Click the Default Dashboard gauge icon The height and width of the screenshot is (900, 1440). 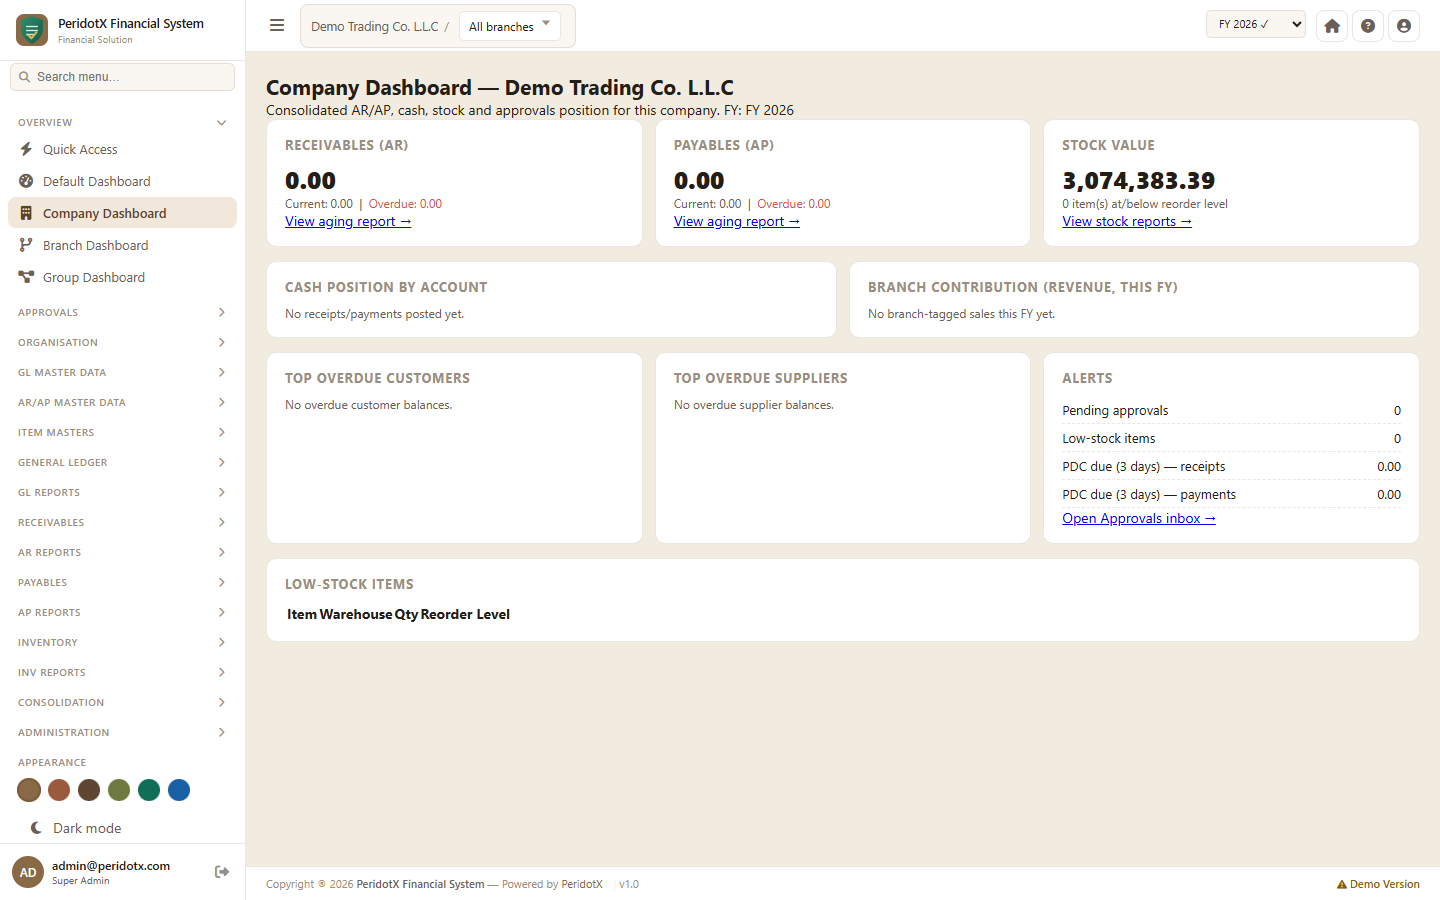tap(26, 181)
